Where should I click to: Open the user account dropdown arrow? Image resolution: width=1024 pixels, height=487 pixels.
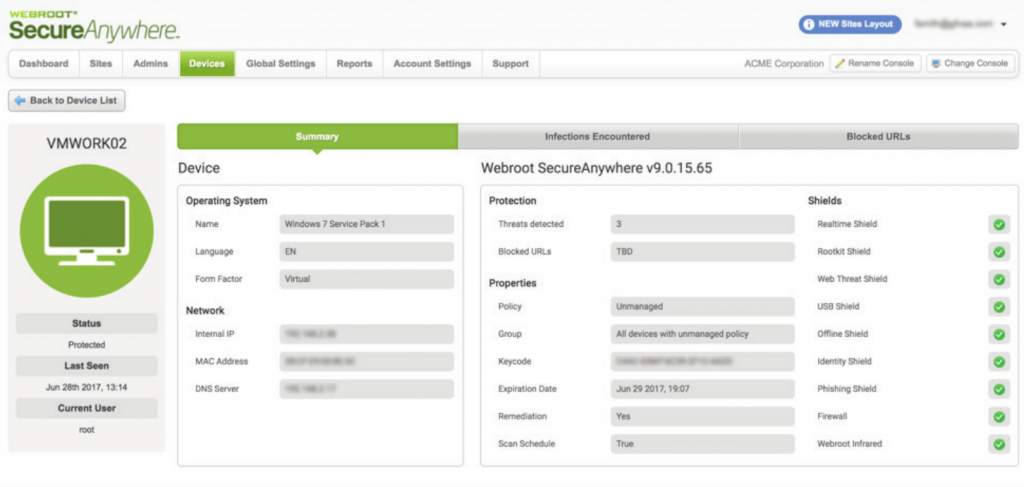tap(1004, 24)
